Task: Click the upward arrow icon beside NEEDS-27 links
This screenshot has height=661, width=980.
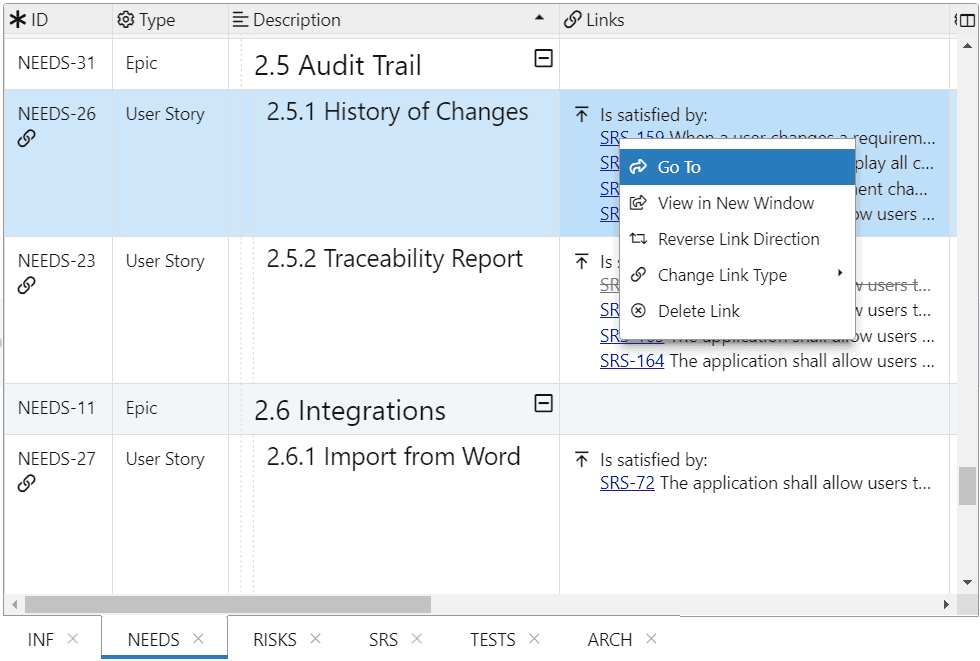Action: coord(582,460)
